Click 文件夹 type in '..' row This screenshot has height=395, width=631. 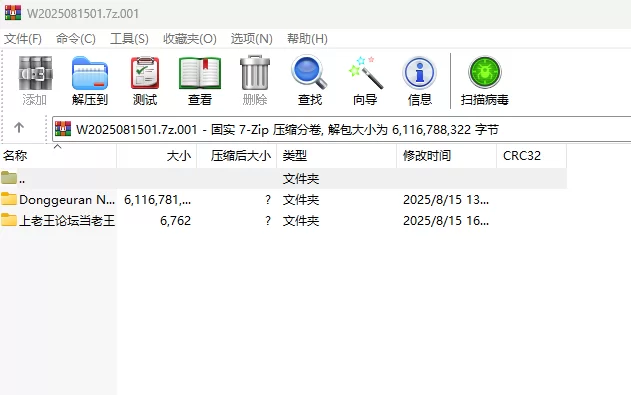tap(301, 179)
